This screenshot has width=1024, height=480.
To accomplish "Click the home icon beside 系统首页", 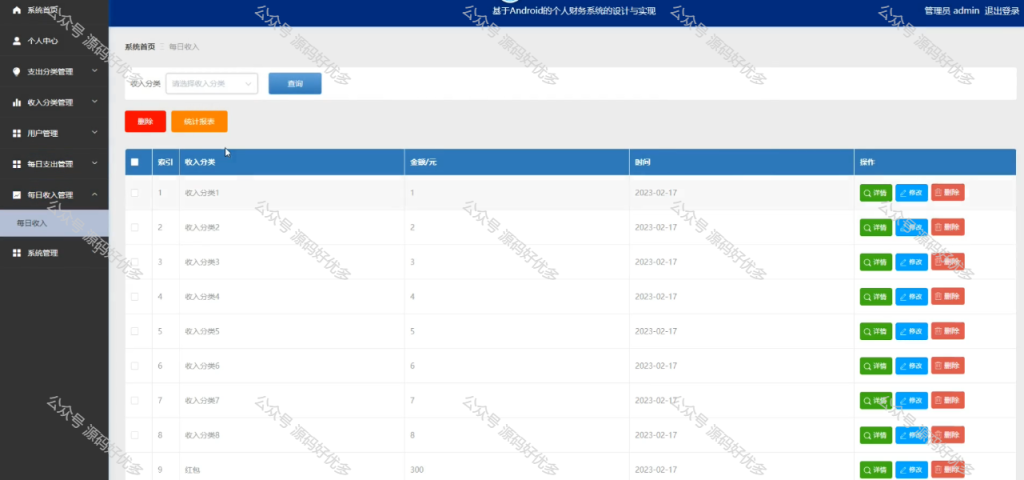I will pyautogui.click(x=17, y=10).
